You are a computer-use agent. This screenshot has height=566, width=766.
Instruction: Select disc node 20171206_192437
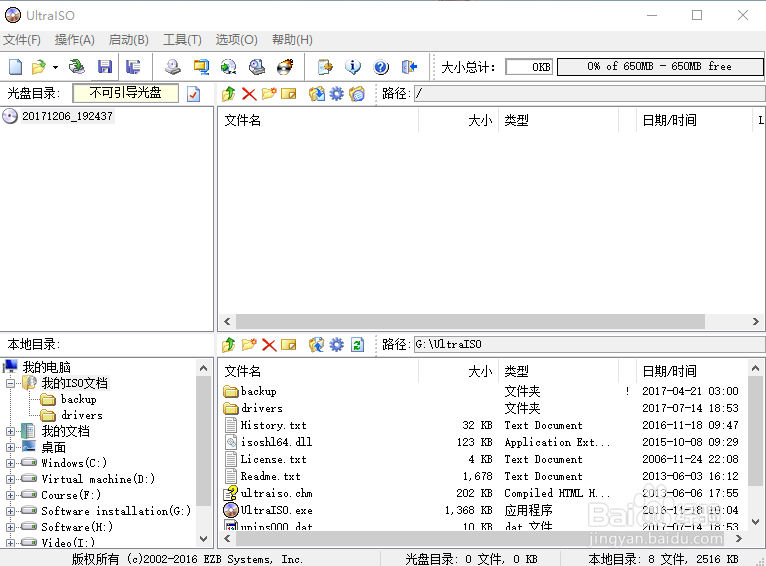coord(67,116)
